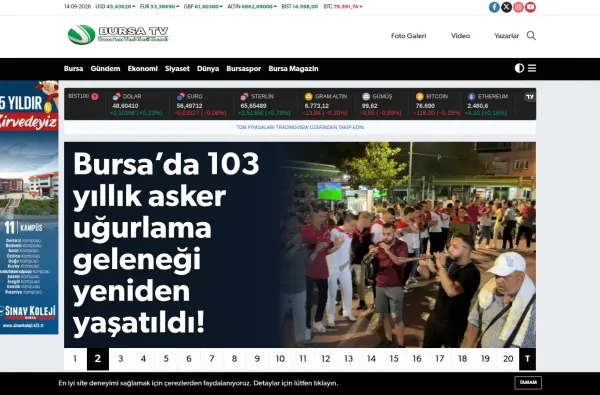600x395 pixels.
Task: Open the X (Twitter) social icon
Action: tap(506, 7)
